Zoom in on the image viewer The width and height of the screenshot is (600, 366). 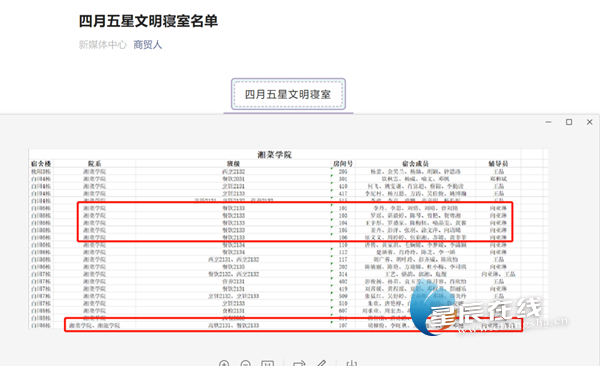pyautogui.click(x=224, y=364)
